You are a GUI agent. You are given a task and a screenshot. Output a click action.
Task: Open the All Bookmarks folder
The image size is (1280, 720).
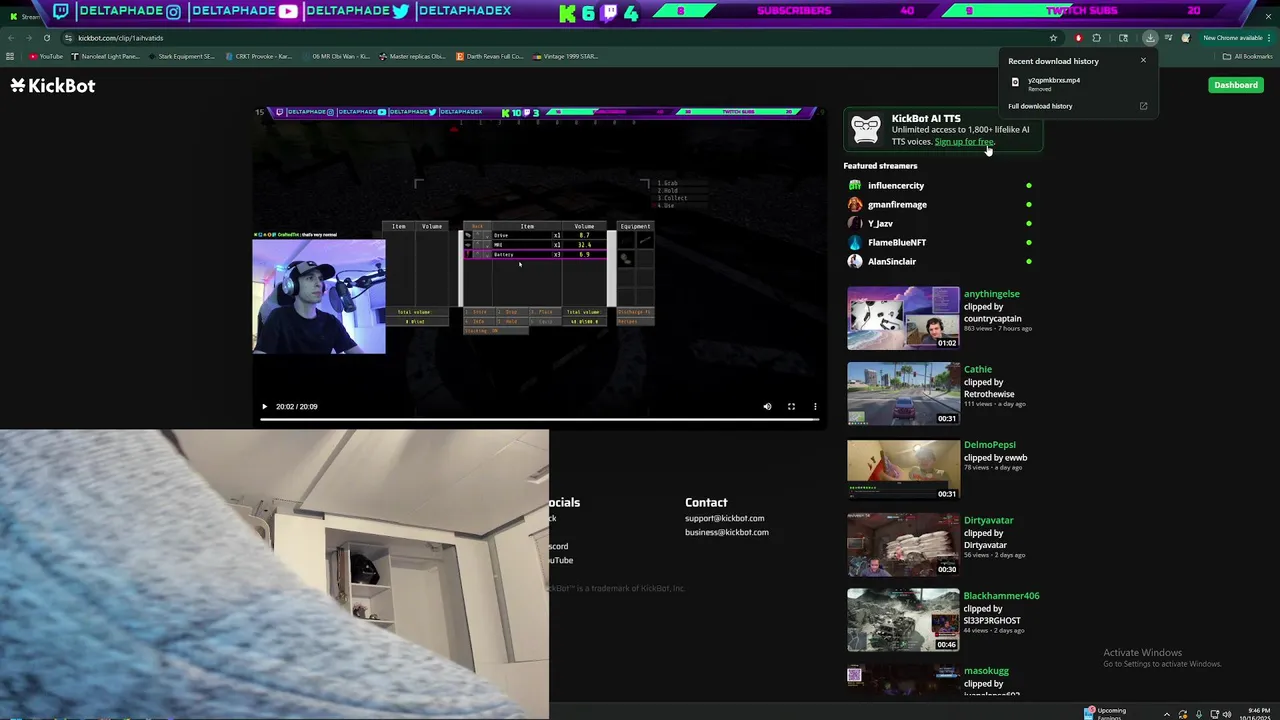[1248, 56]
